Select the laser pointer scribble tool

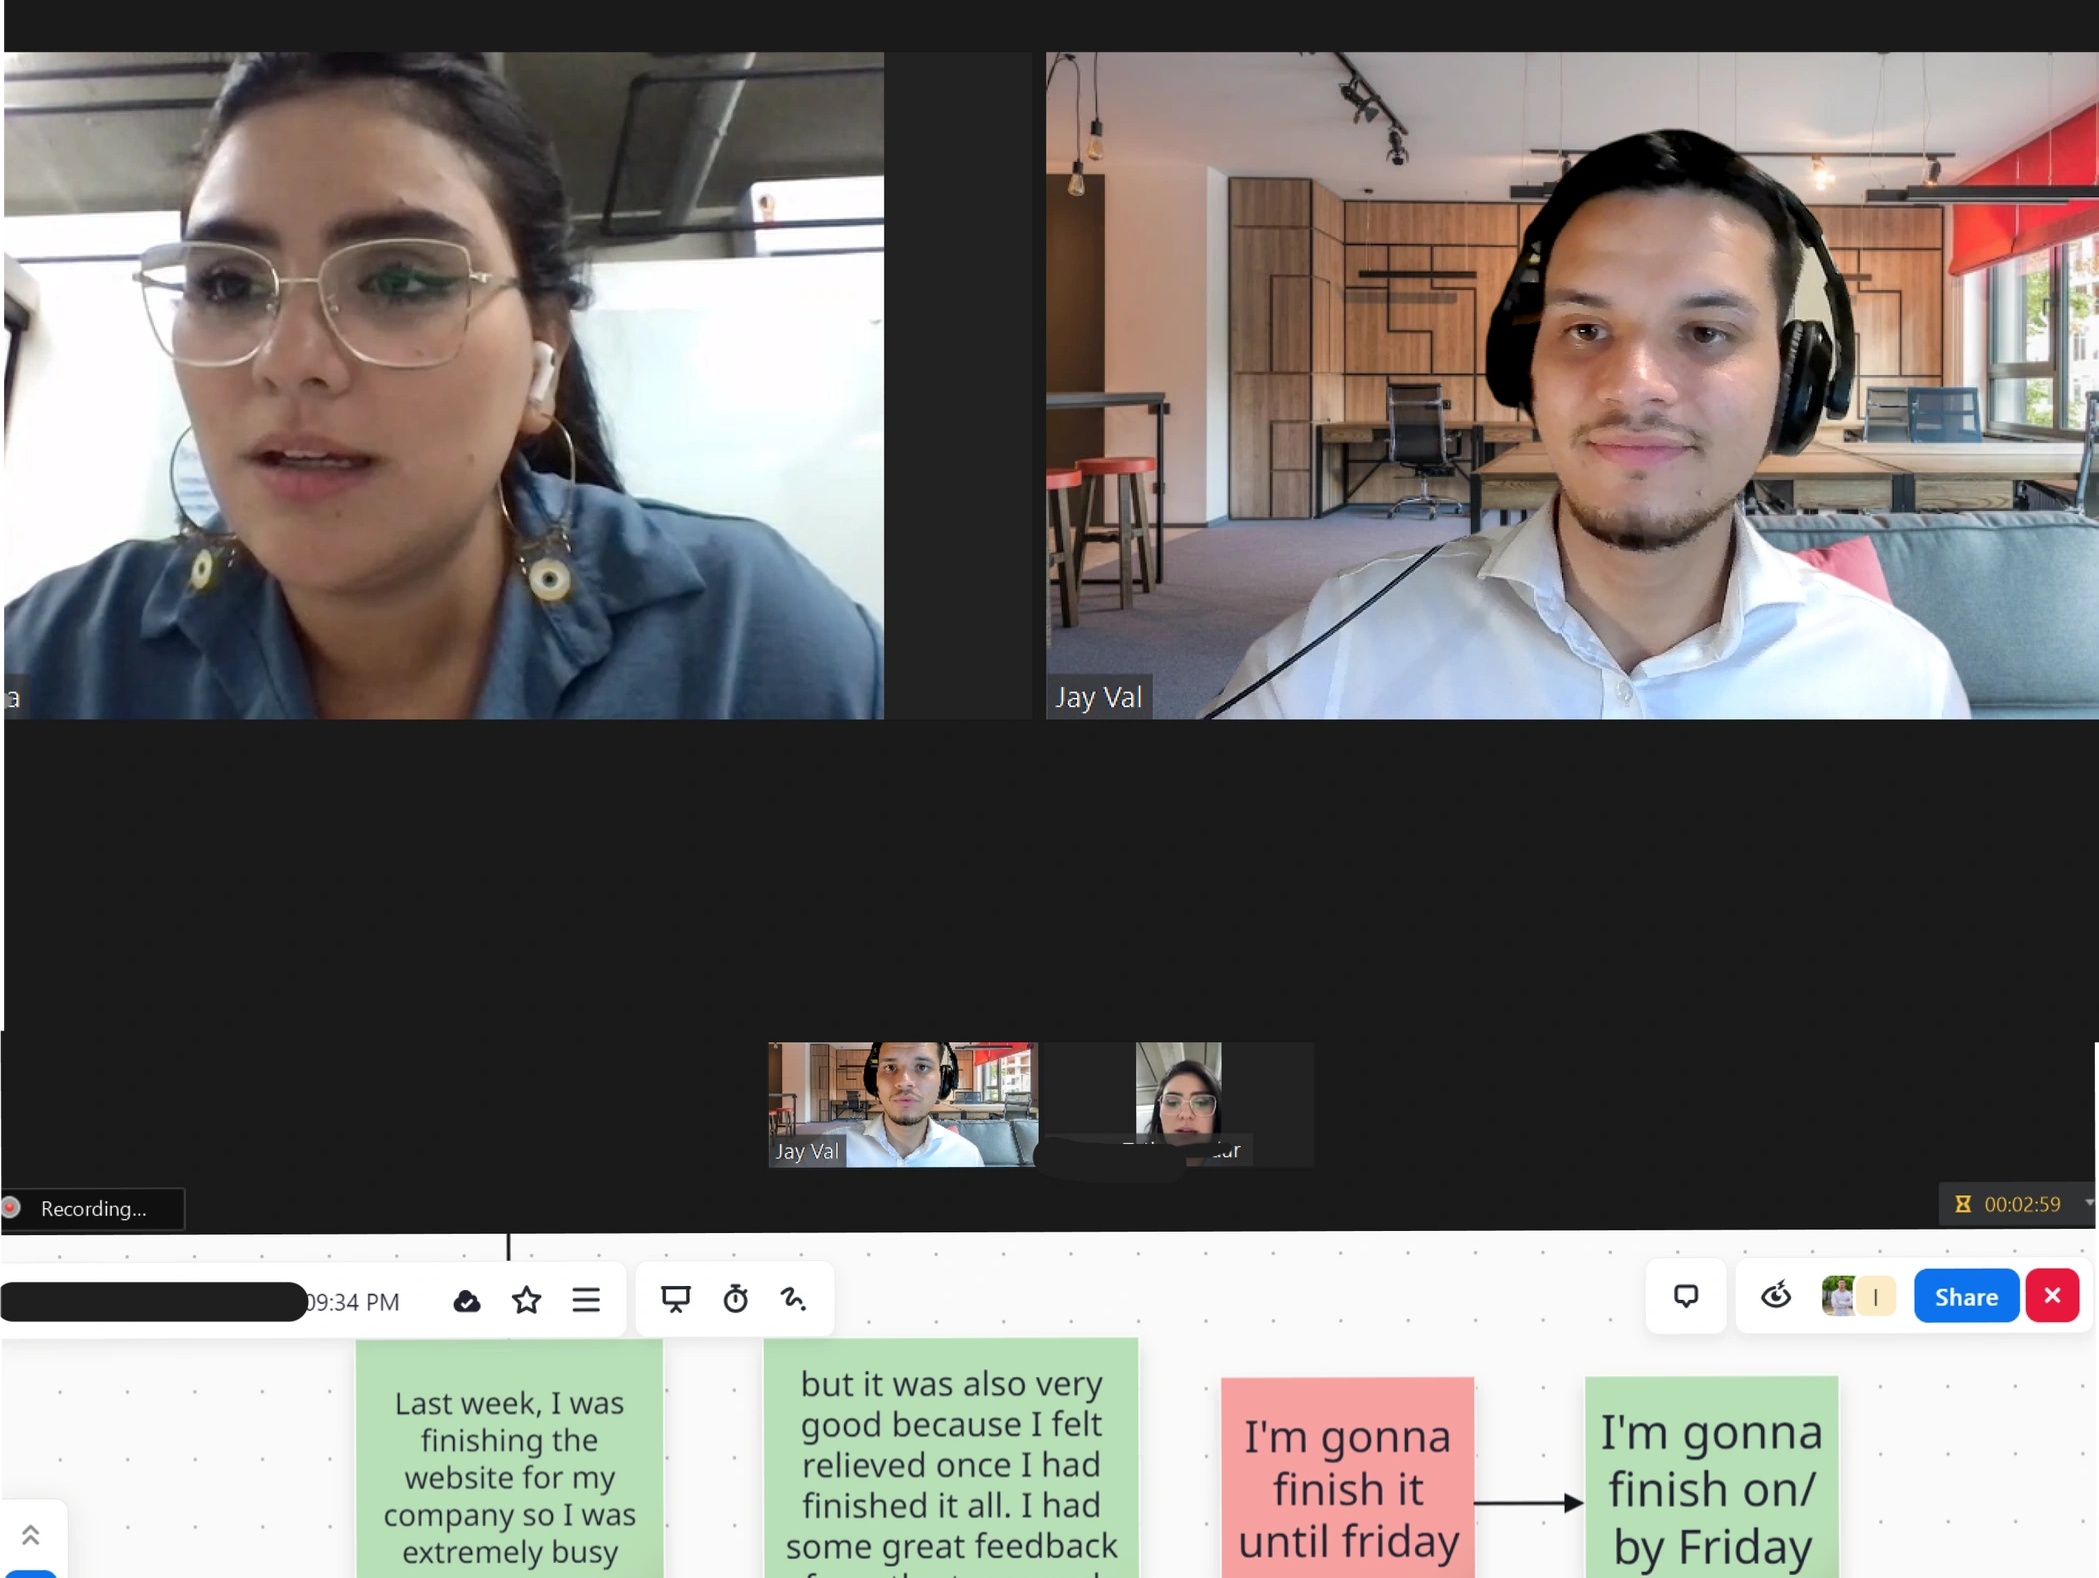[794, 1299]
